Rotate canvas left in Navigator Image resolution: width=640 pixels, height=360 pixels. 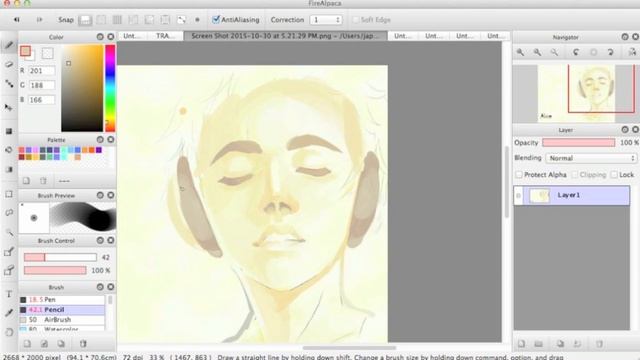point(576,52)
